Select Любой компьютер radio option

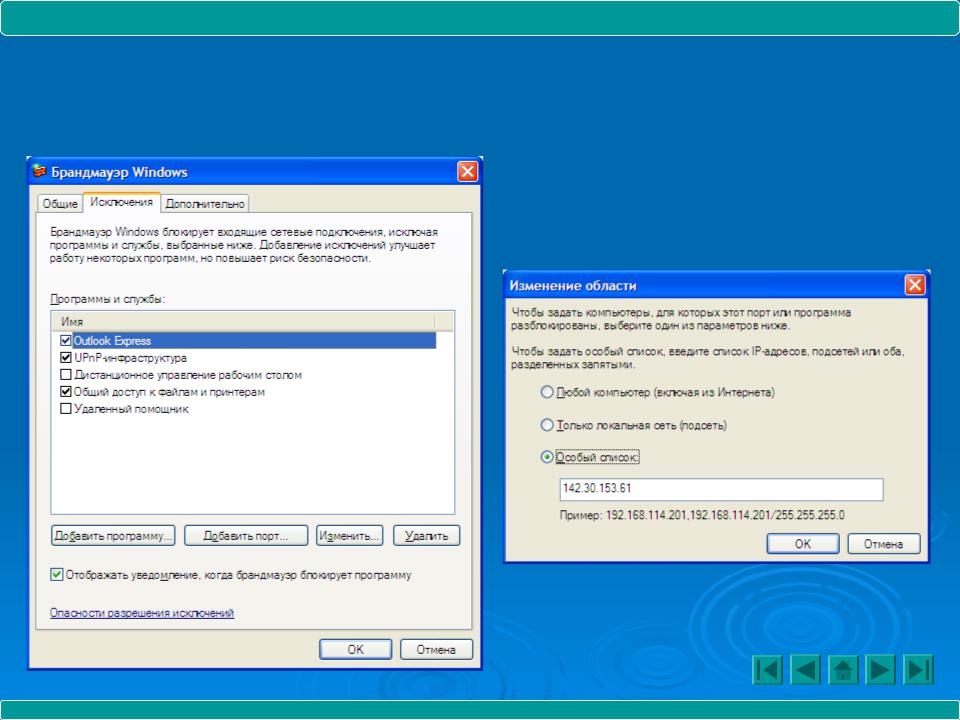click(547, 392)
